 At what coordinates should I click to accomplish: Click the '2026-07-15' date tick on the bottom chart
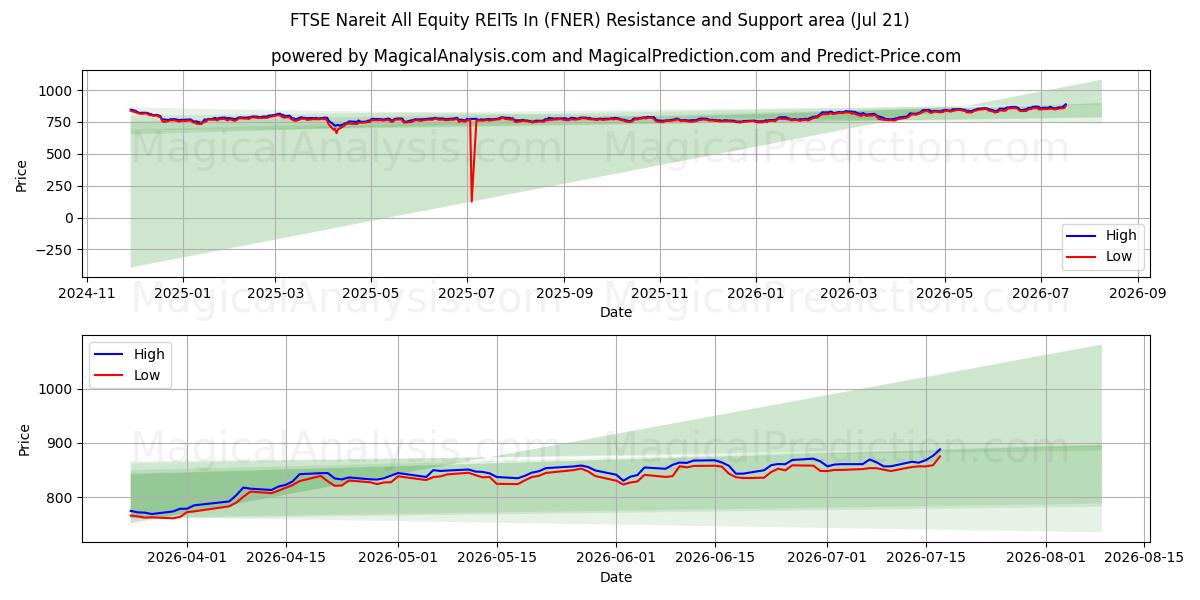[926, 557]
